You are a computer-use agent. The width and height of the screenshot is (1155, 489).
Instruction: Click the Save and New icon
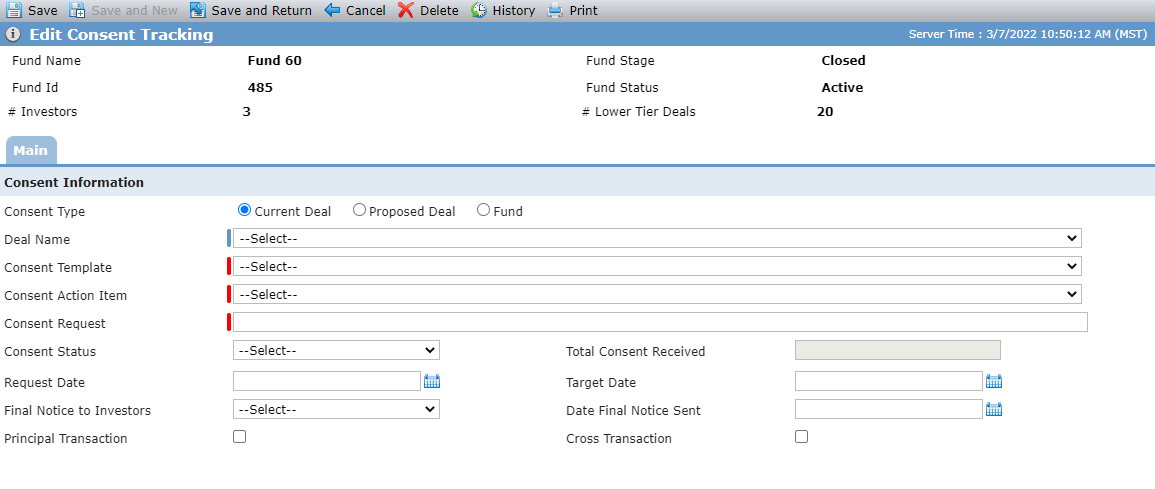(77, 10)
